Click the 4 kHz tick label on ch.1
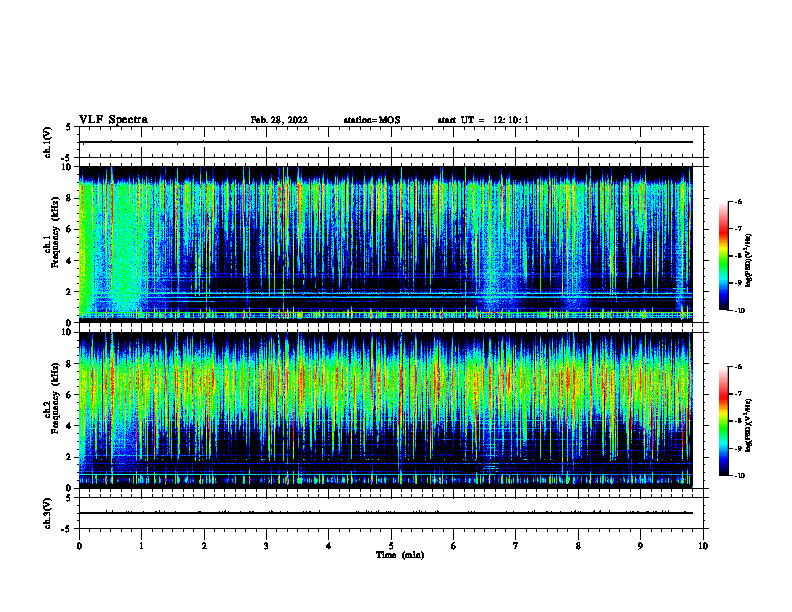The image size is (792, 612). click(x=69, y=261)
